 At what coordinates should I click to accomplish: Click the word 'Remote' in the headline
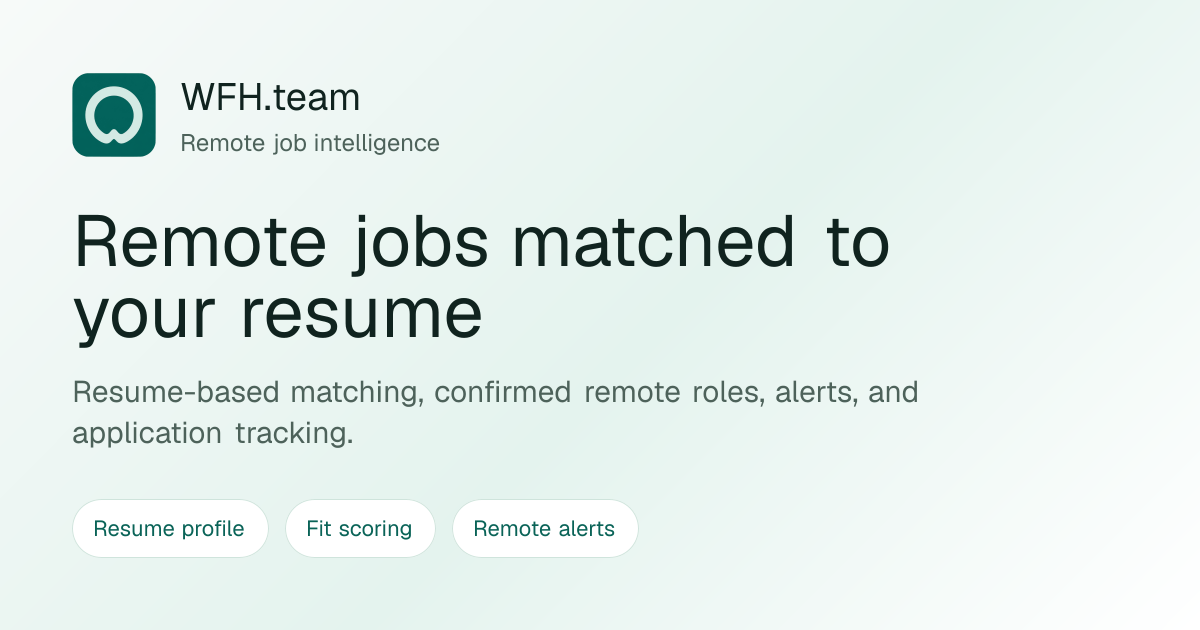pos(200,243)
